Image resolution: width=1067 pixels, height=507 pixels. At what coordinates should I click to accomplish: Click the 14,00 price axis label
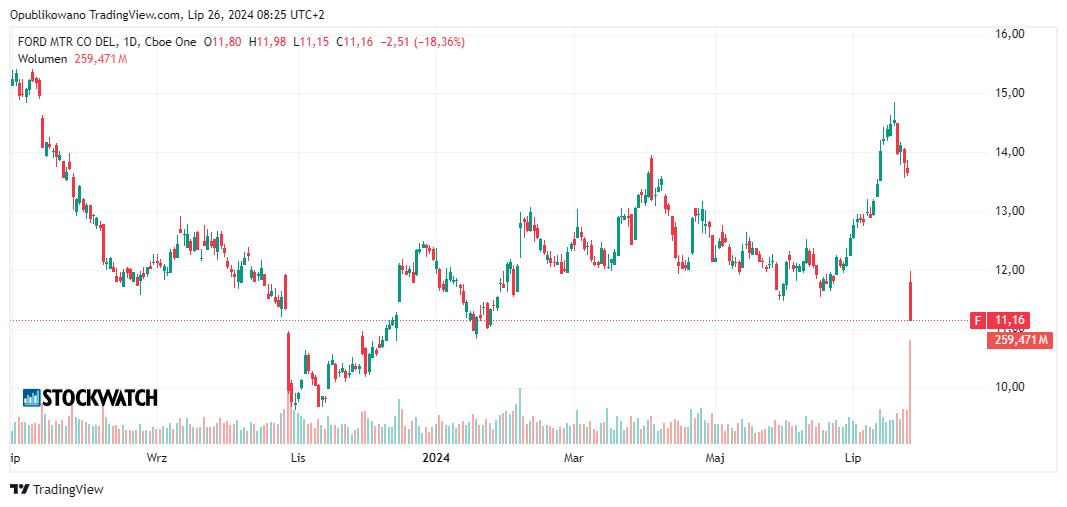coord(1010,152)
